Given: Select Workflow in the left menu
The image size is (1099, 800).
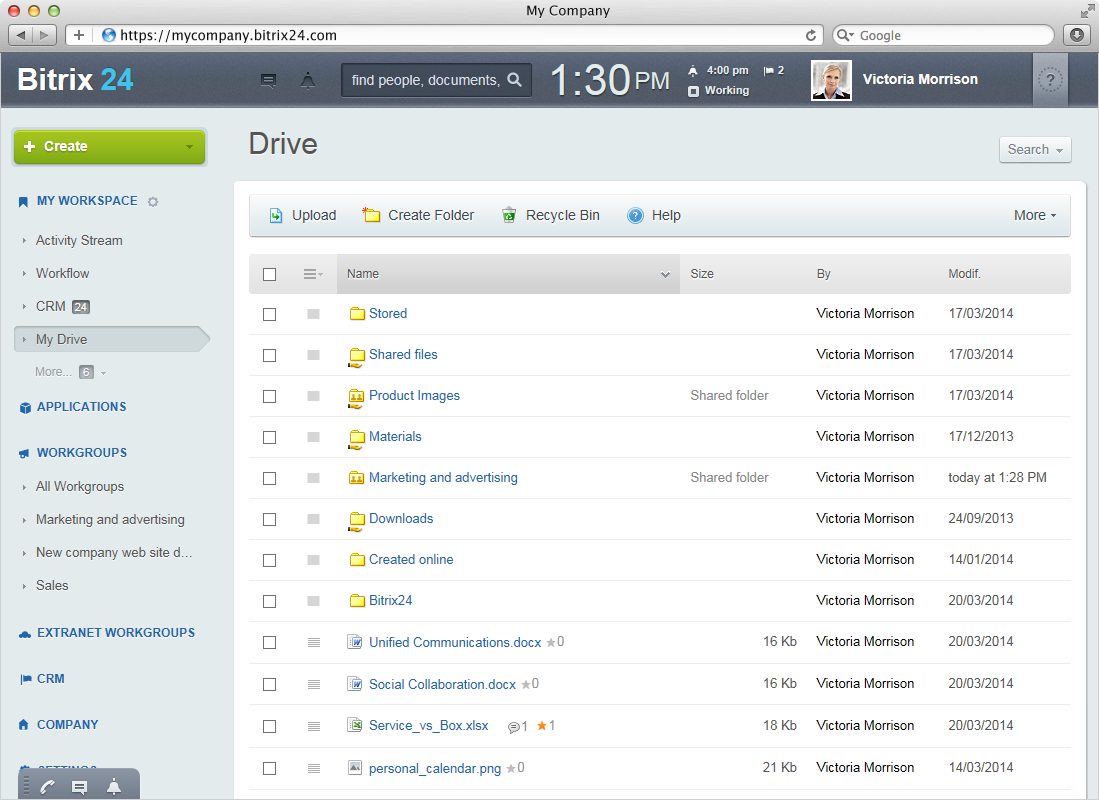Looking at the screenshot, I should 62,273.
